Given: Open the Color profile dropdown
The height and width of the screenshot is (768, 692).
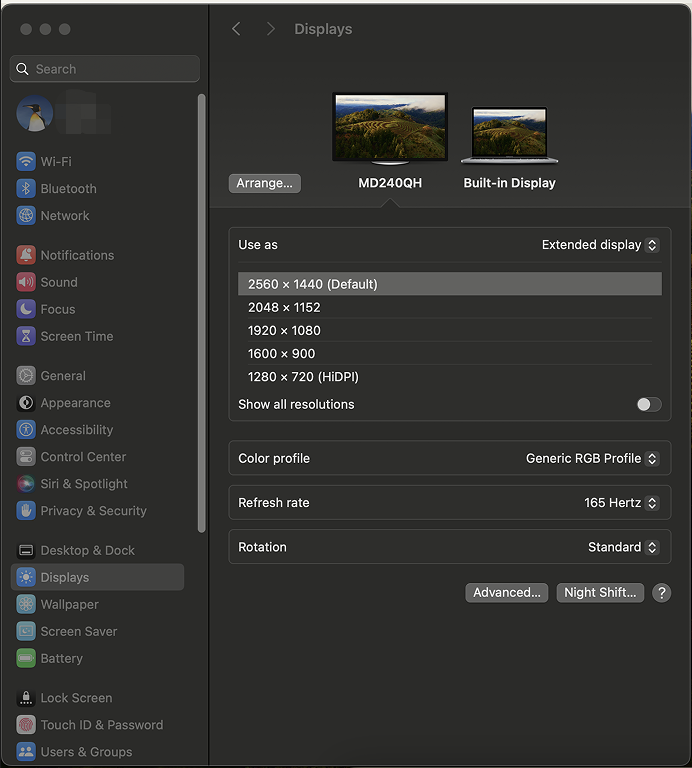Looking at the screenshot, I should point(592,458).
